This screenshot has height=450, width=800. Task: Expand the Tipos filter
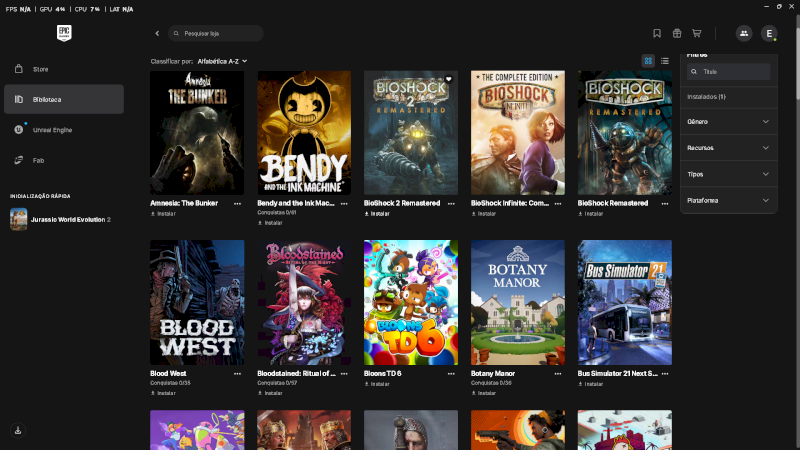(x=729, y=174)
